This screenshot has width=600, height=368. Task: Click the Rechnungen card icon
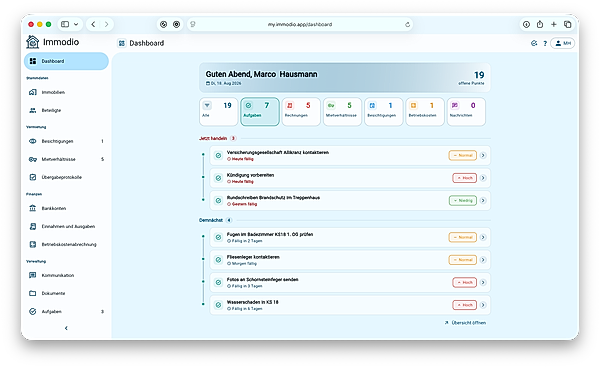[x=290, y=105]
